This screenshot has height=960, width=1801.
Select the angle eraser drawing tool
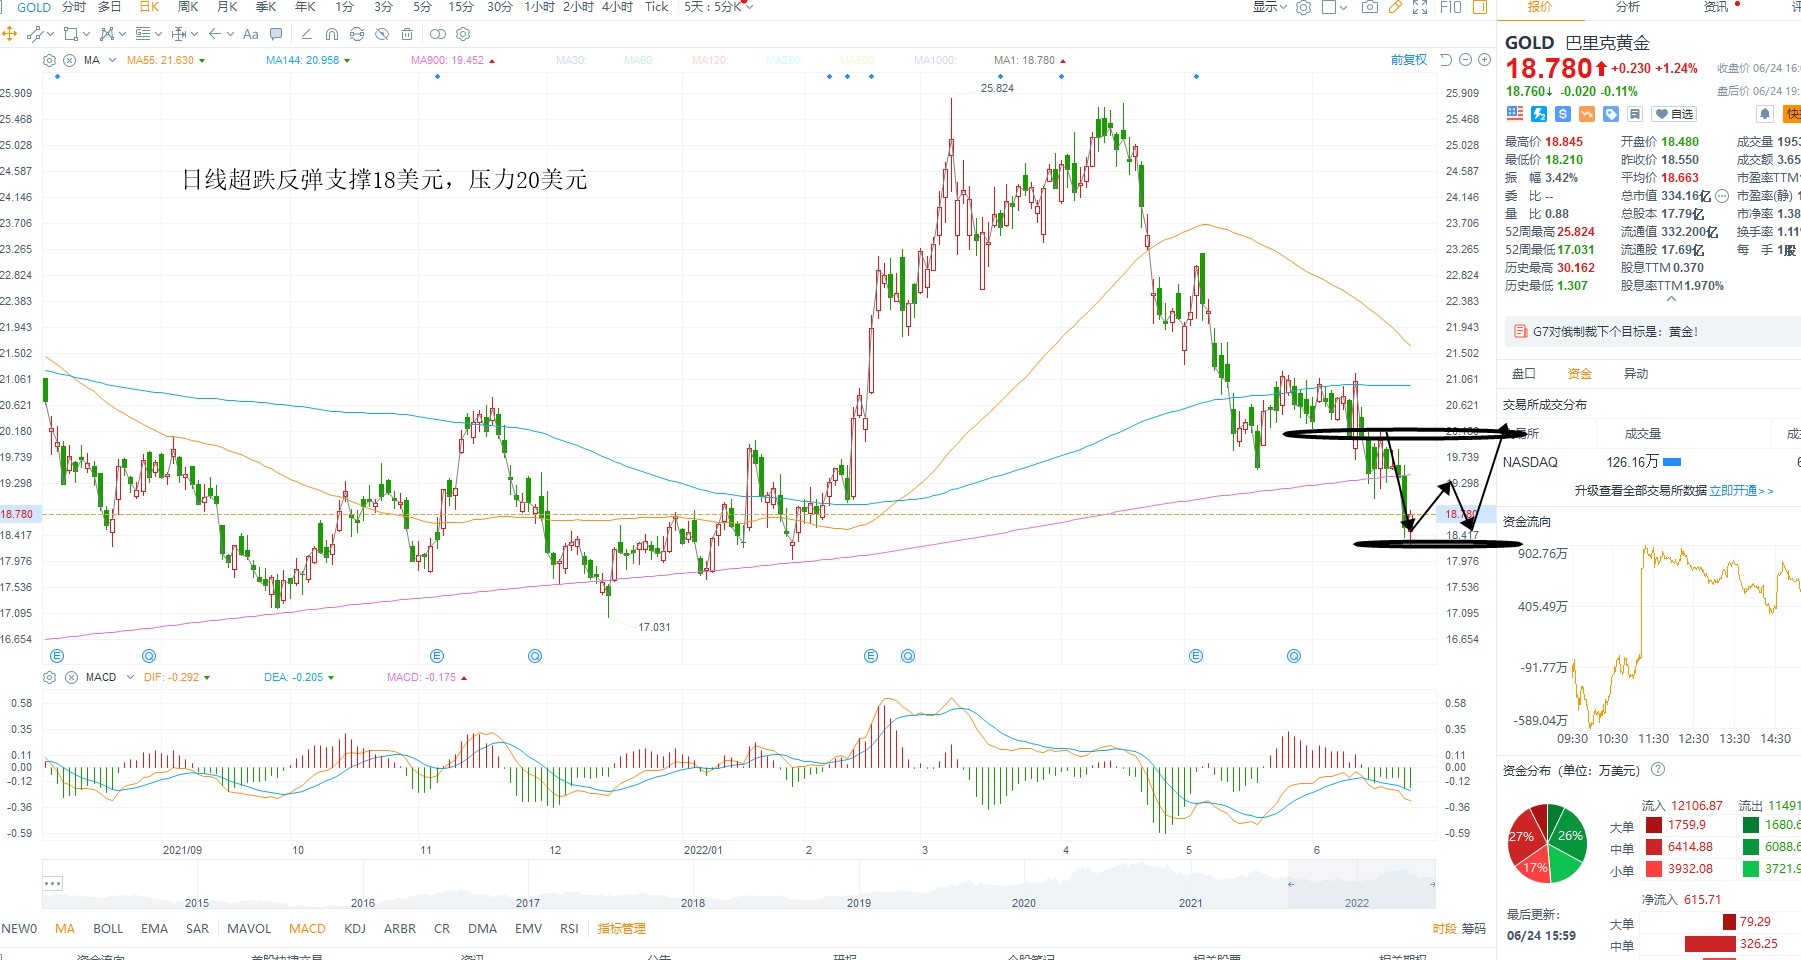tap(307, 34)
